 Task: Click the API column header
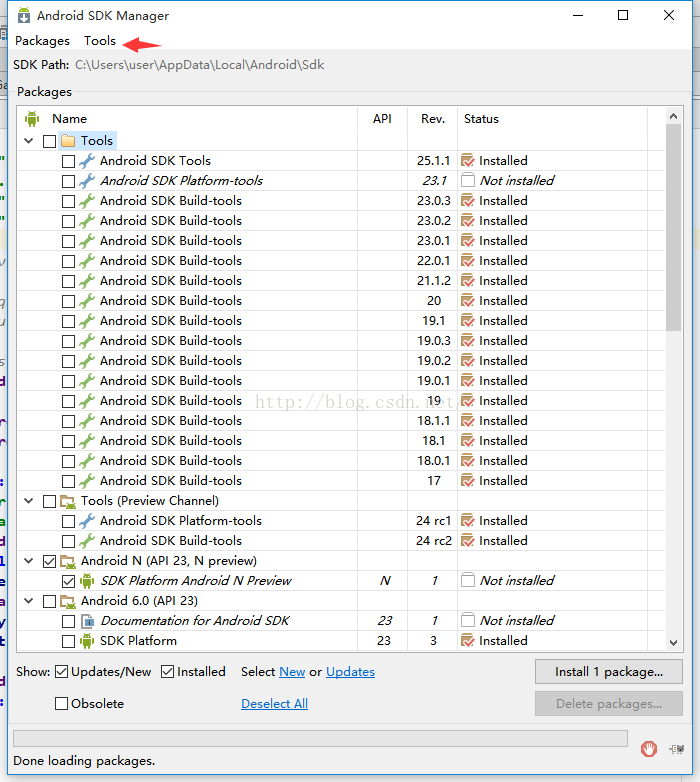pyautogui.click(x=382, y=119)
